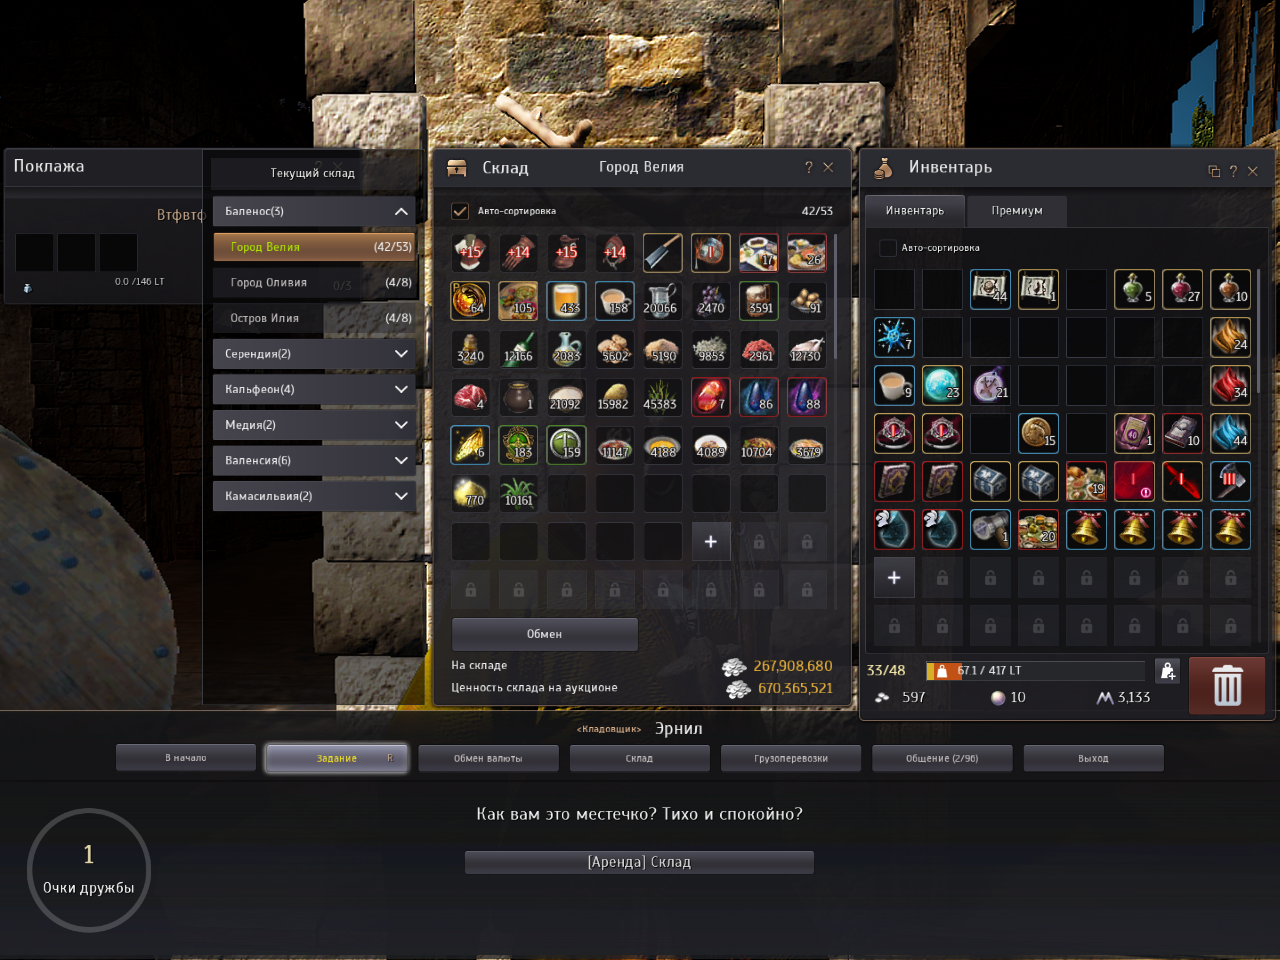Click the warehouse item grid scrollbar
1280x960 pixels.
835,297
